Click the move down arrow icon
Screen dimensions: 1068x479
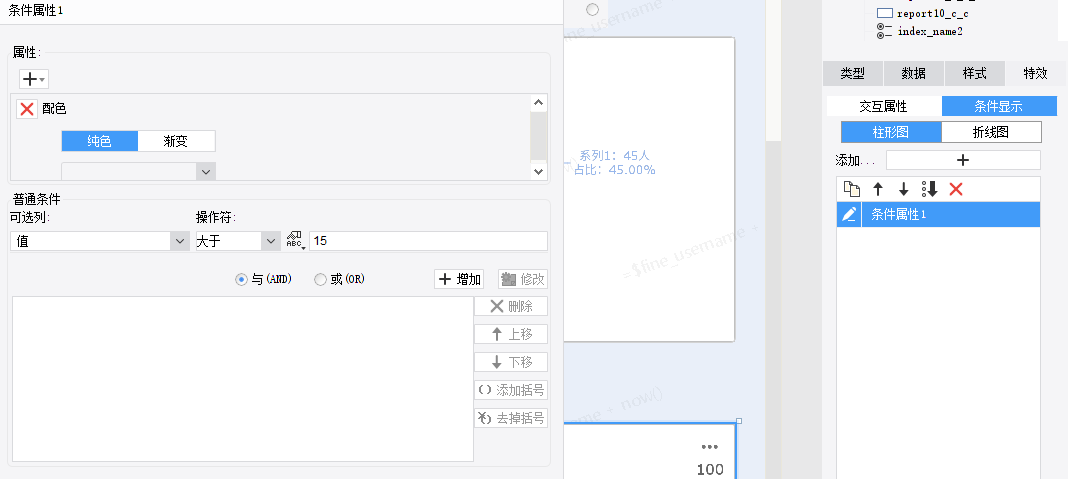pos(904,189)
